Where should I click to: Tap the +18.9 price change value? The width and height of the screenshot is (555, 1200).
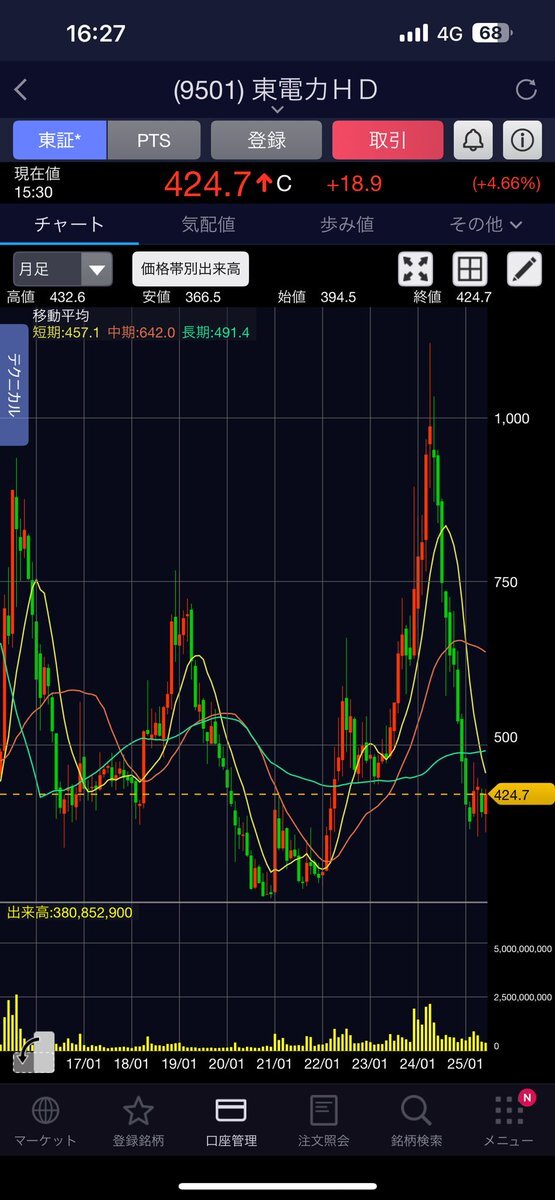[354, 184]
